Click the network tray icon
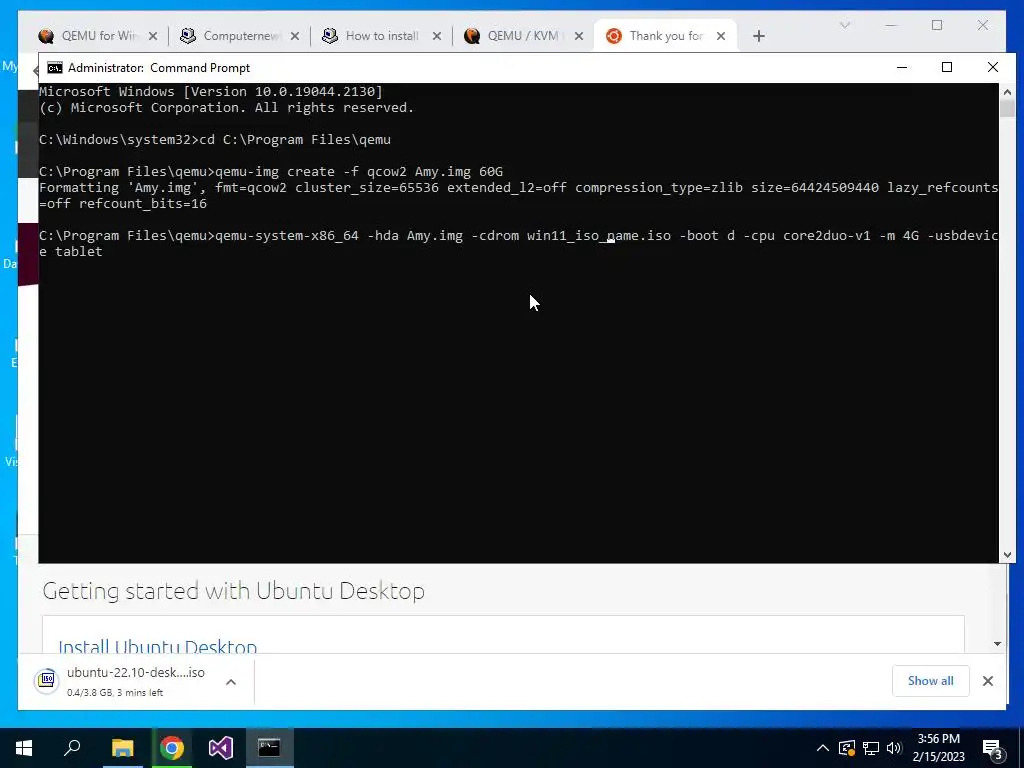The height and width of the screenshot is (768, 1024). point(871,748)
